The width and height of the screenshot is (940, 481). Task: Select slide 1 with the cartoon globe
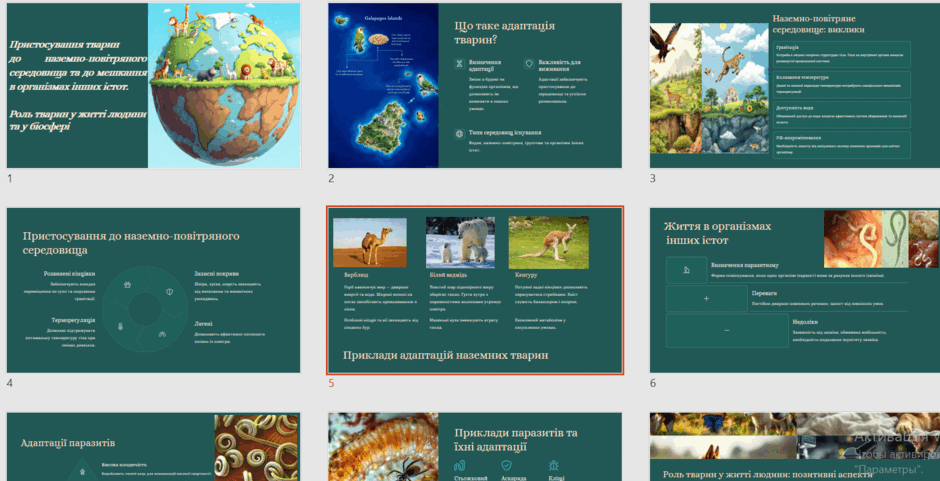click(153, 86)
